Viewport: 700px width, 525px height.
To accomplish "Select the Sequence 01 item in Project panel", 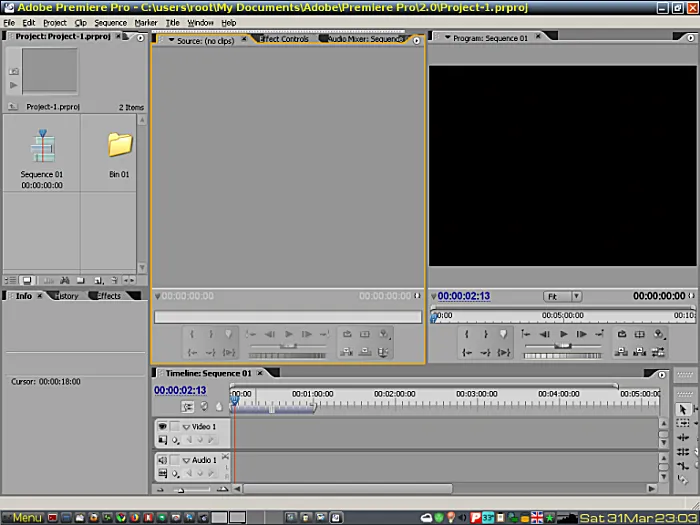I will point(42,157).
